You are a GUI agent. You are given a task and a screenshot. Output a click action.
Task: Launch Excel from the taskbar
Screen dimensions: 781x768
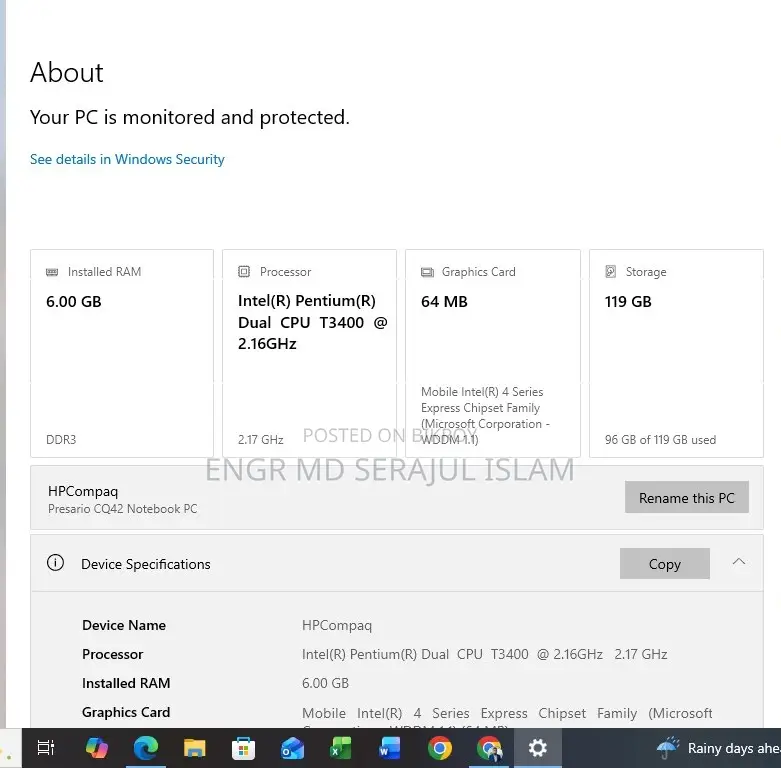click(x=341, y=748)
